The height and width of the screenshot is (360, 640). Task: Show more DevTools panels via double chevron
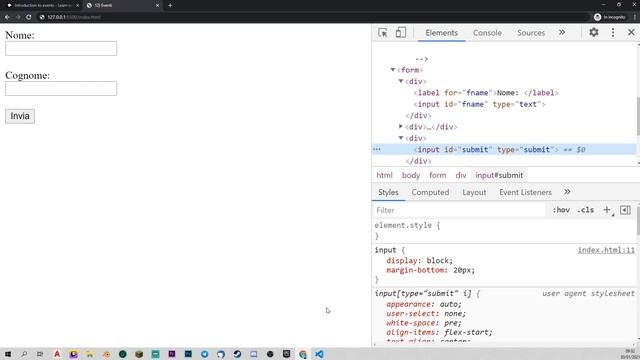[x=562, y=32]
